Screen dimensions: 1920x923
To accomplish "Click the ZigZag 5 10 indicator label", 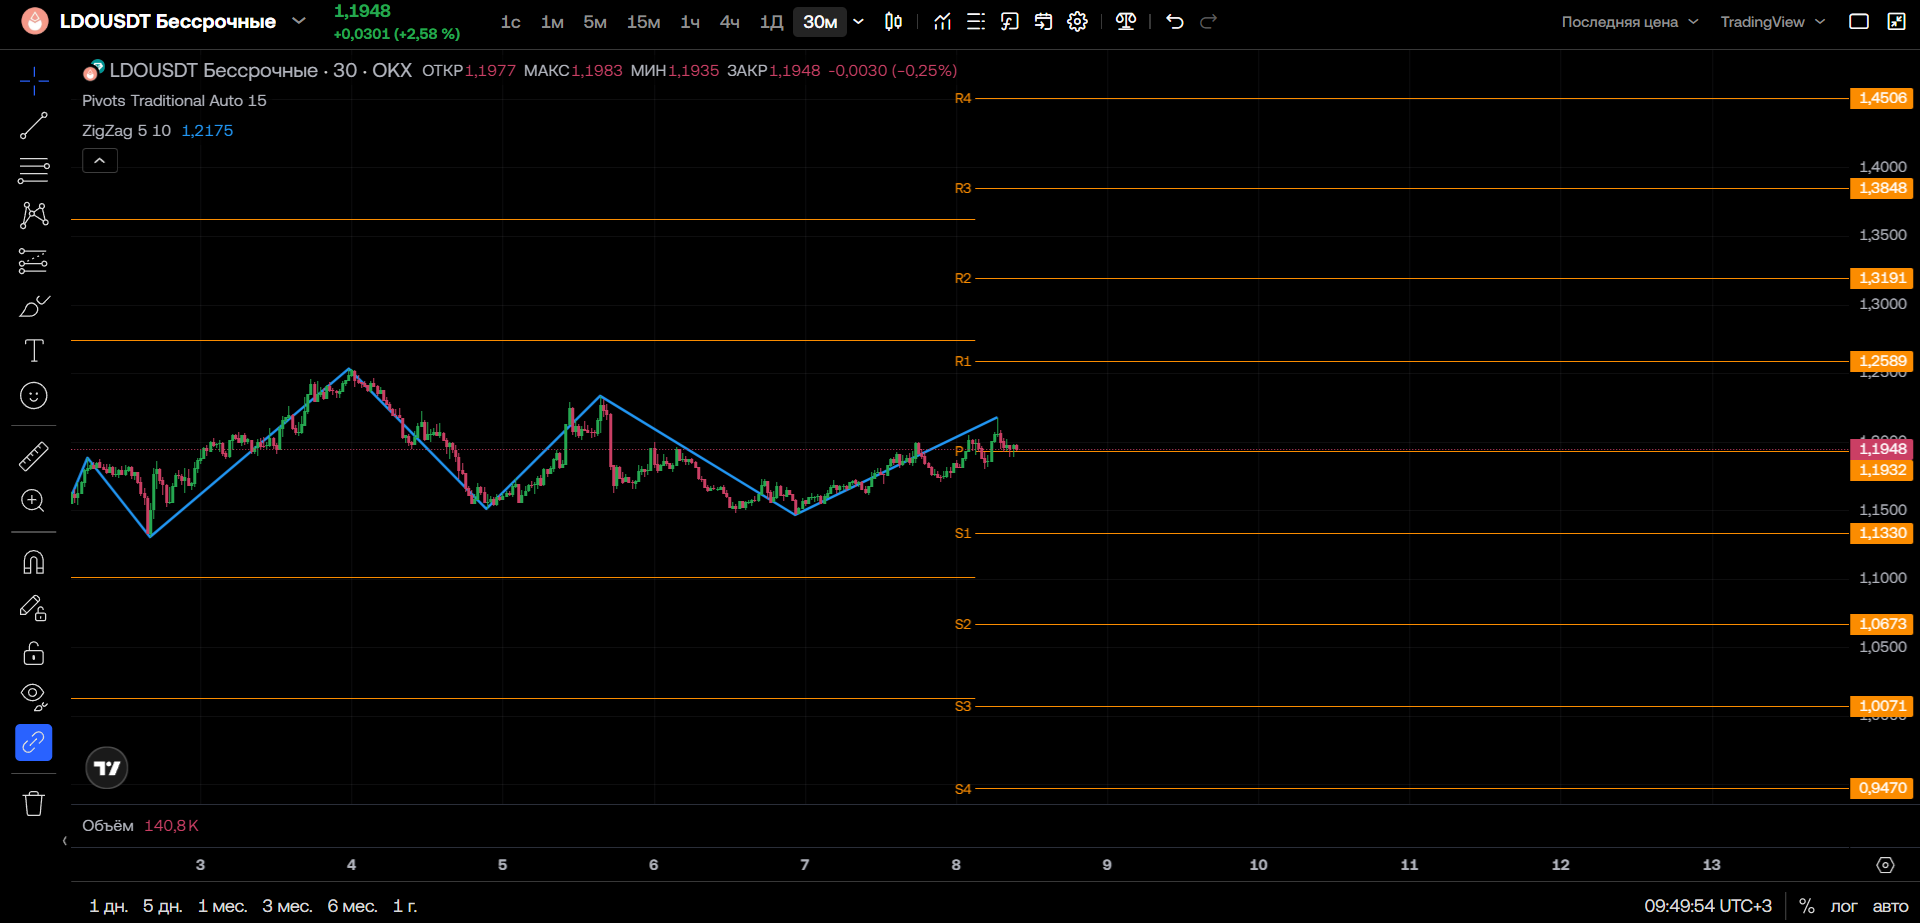I will tap(126, 131).
